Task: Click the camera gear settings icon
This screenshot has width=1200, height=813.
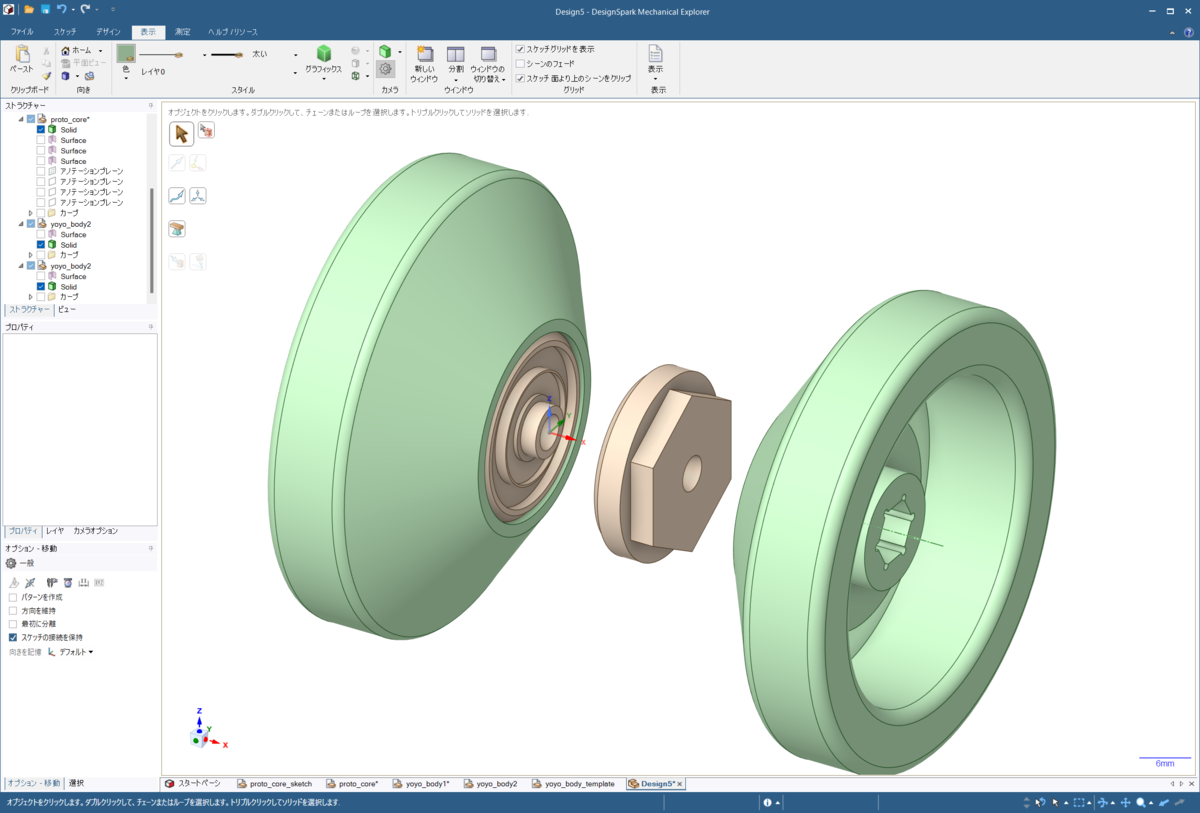Action: [x=385, y=69]
